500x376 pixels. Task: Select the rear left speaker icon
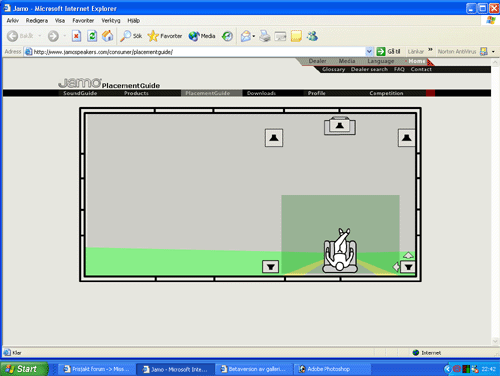coord(270,267)
